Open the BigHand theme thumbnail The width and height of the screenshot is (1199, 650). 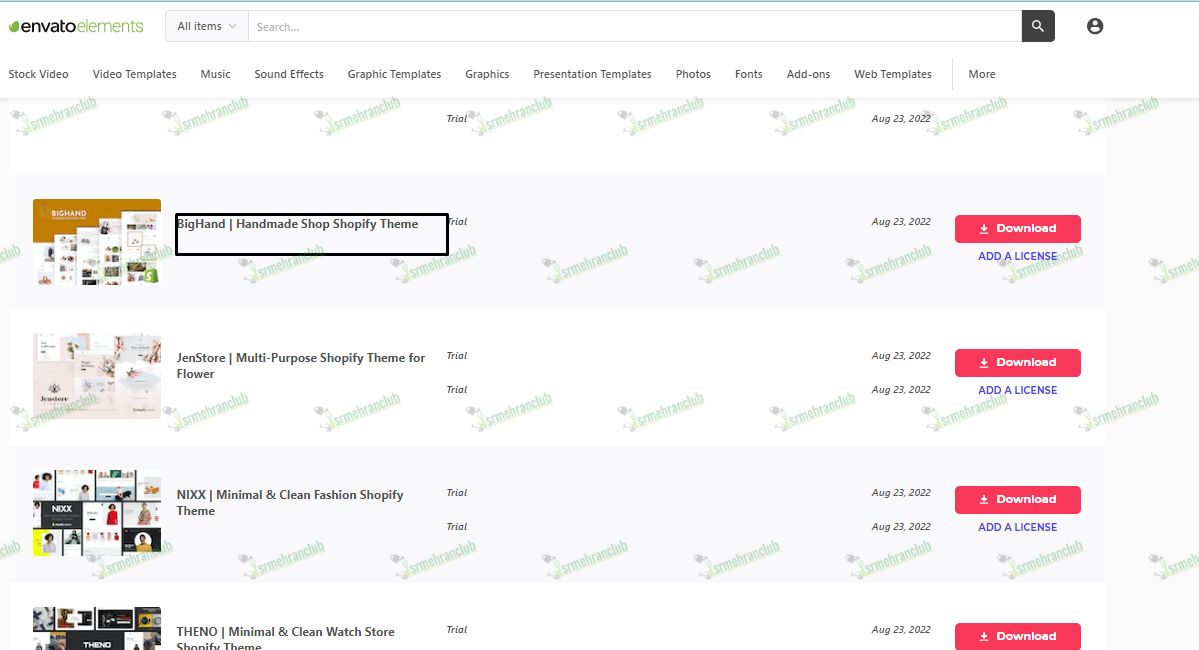[x=97, y=242]
